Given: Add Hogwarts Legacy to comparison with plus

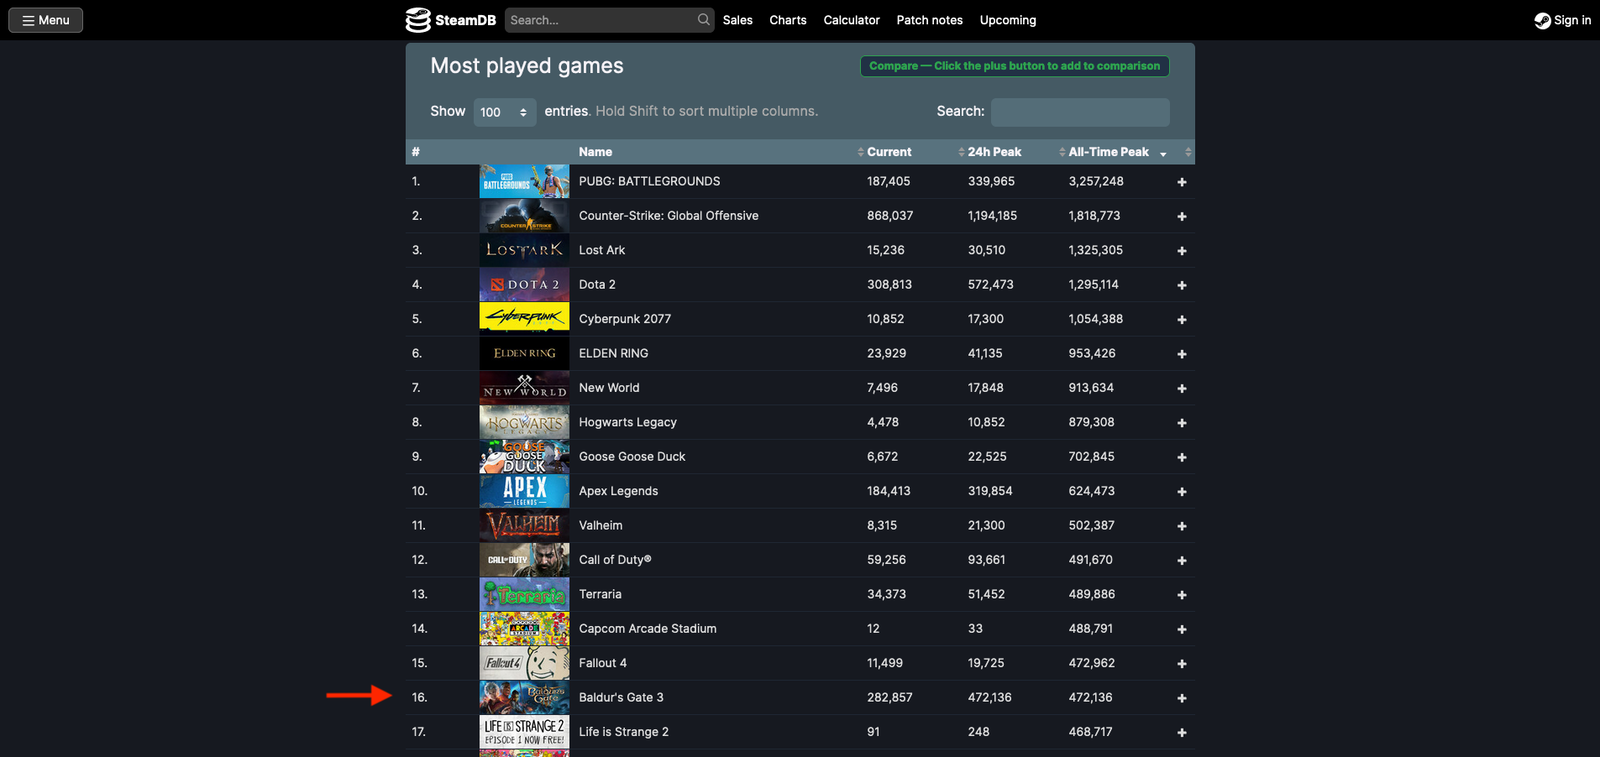Looking at the screenshot, I should point(1182,423).
